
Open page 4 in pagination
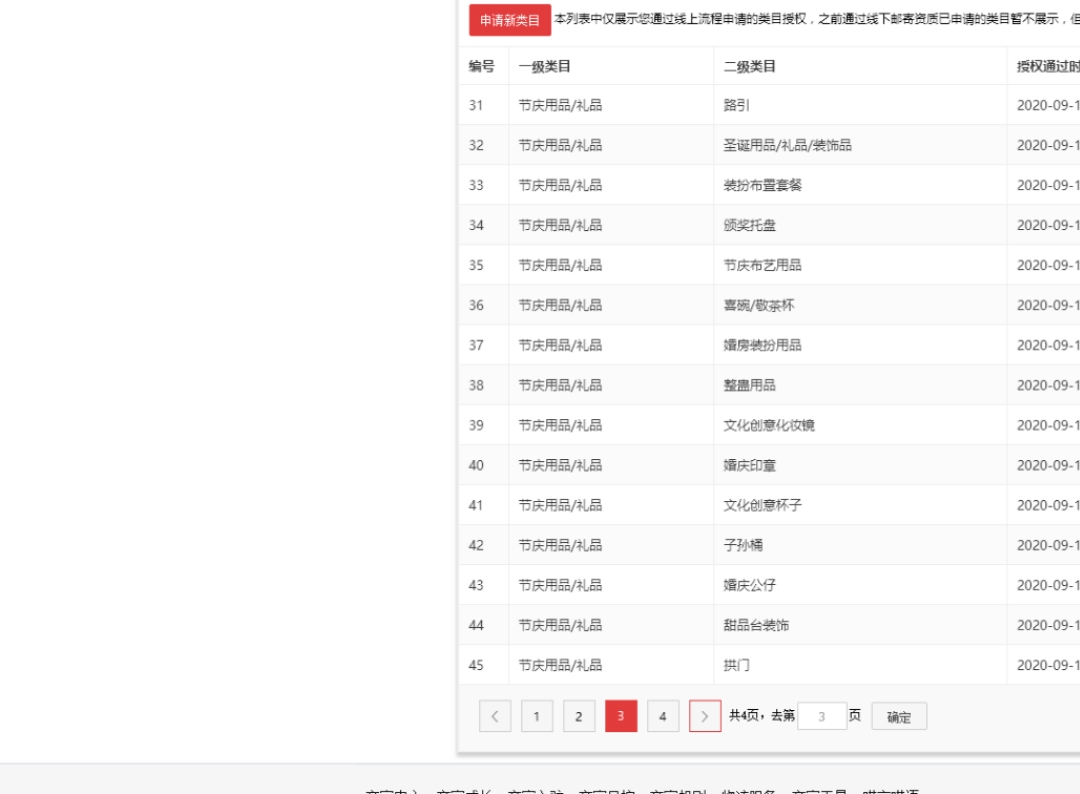click(663, 716)
